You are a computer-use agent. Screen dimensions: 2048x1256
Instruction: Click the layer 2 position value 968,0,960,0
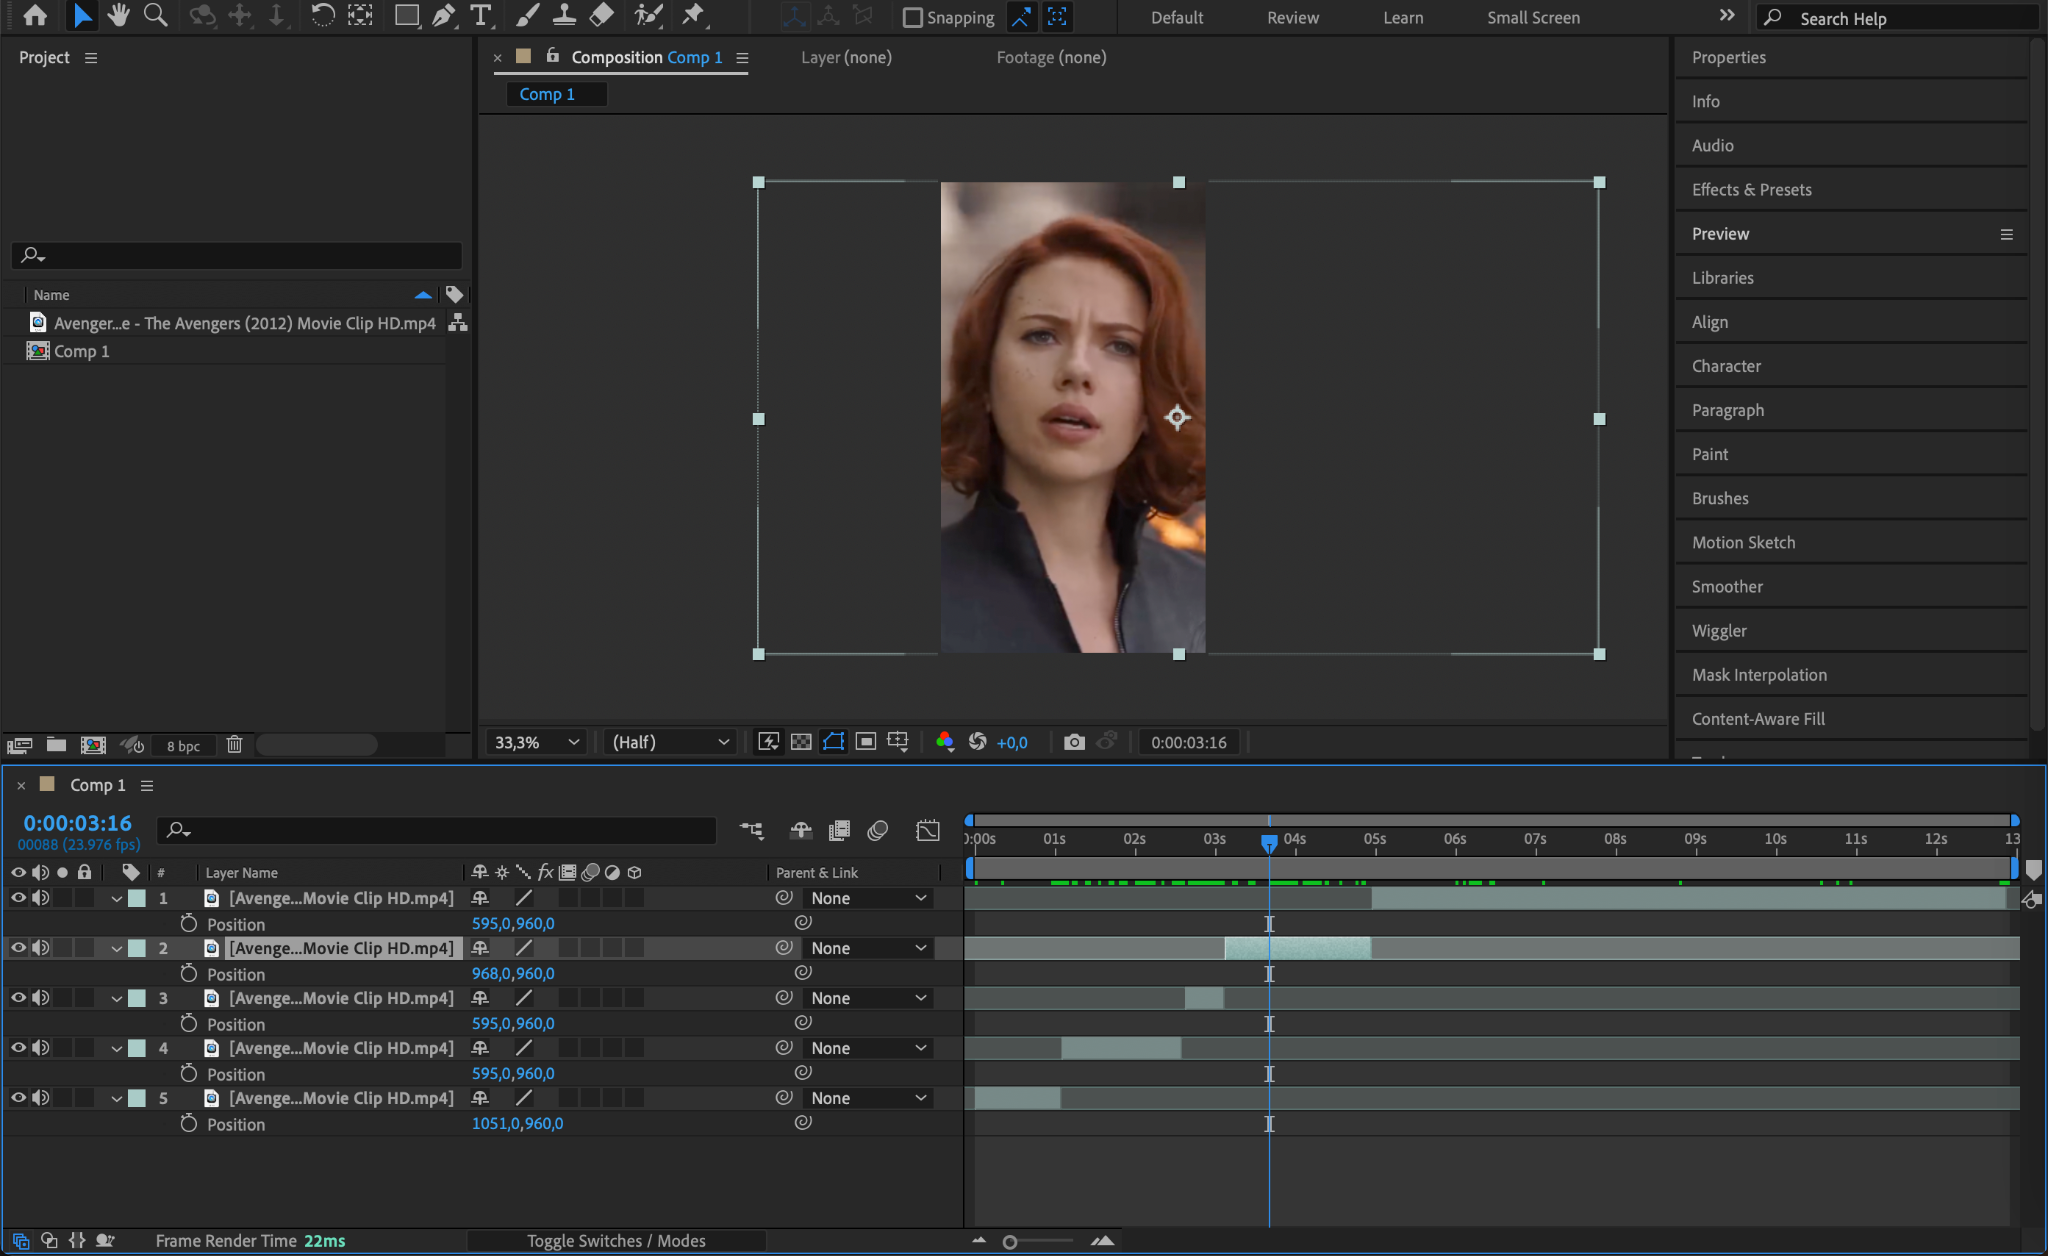pyautogui.click(x=513, y=974)
